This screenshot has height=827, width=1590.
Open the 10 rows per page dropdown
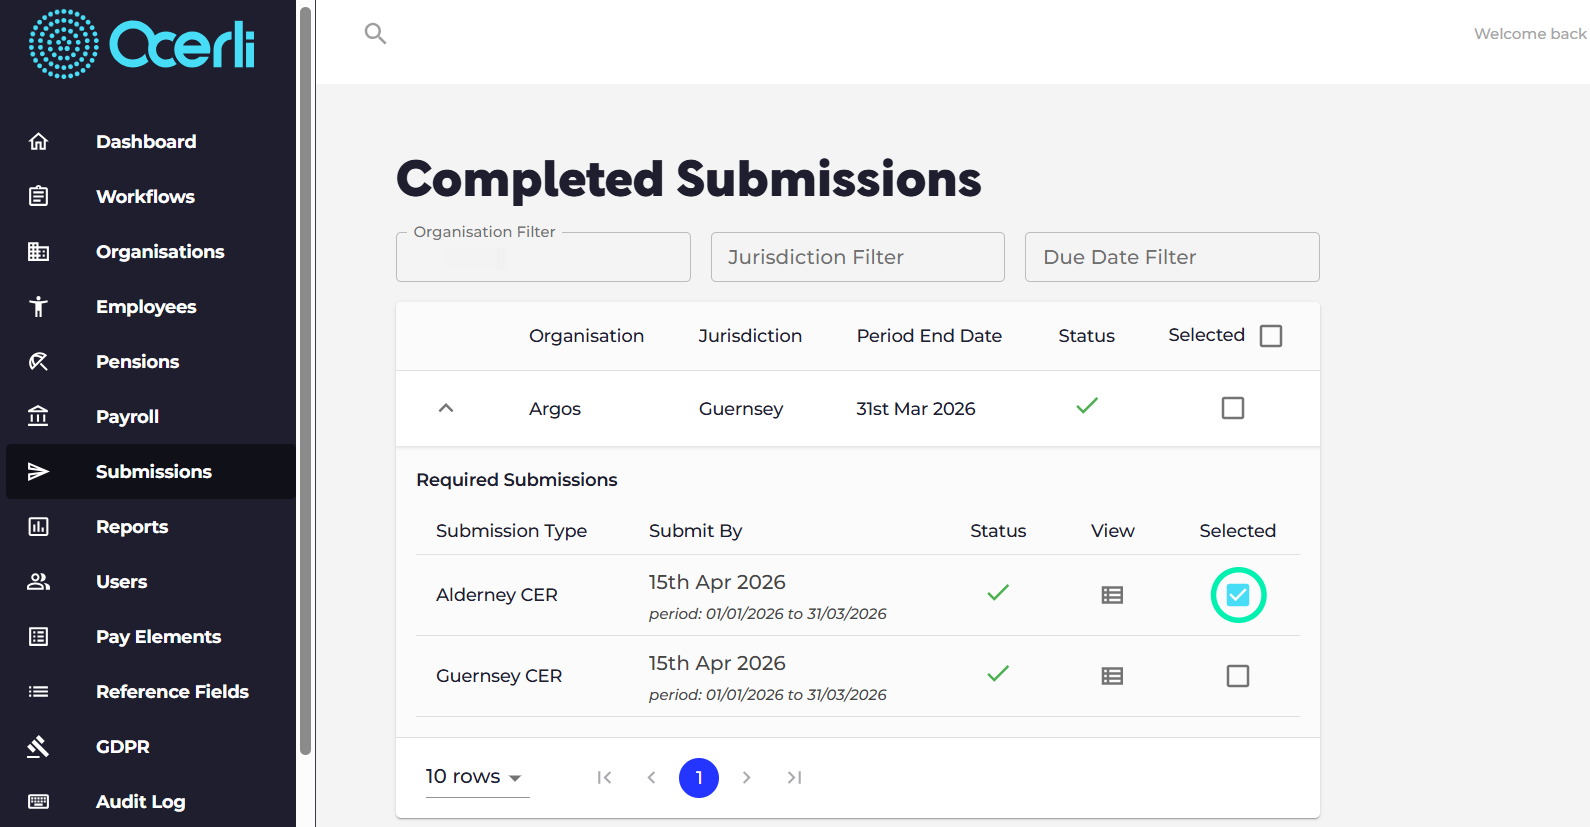pos(477,777)
